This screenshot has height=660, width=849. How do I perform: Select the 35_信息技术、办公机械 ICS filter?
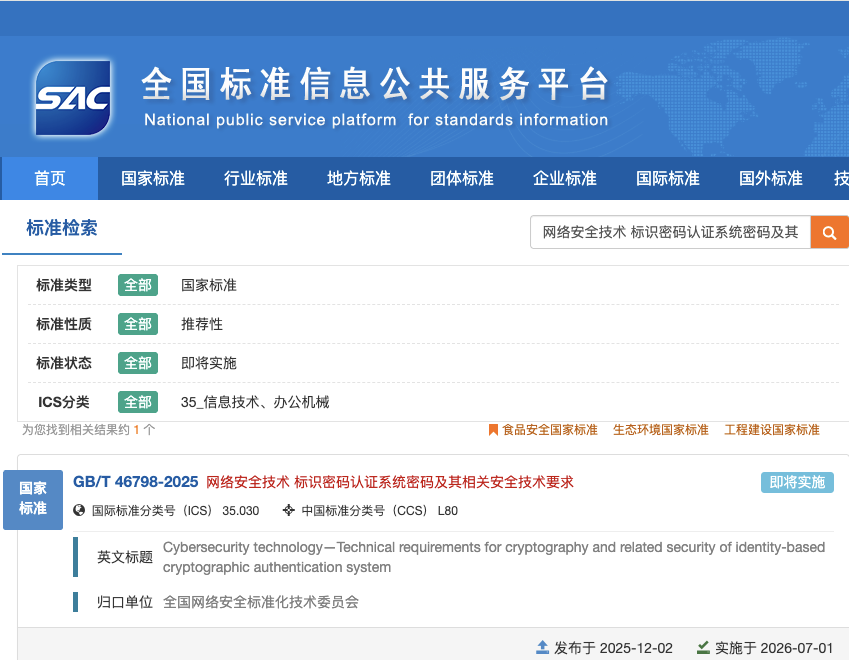pos(255,402)
